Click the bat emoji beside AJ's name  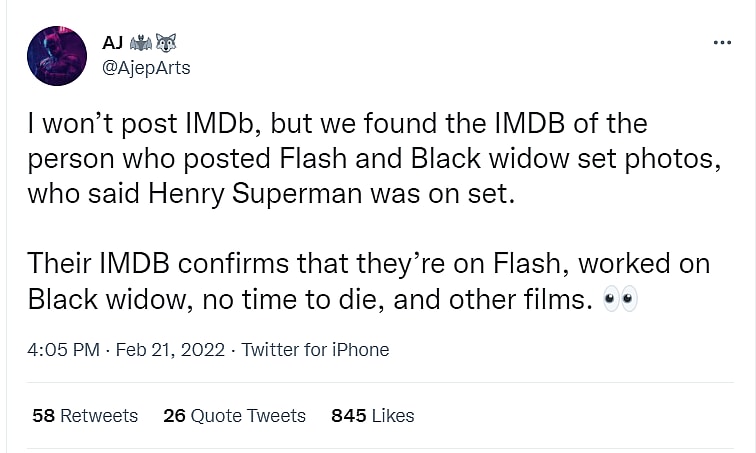tap(141, 43)
